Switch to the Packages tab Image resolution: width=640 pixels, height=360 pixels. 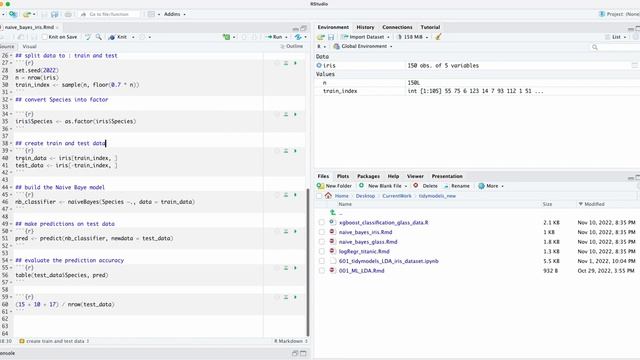pyautogui.click(x=368, y=176)
